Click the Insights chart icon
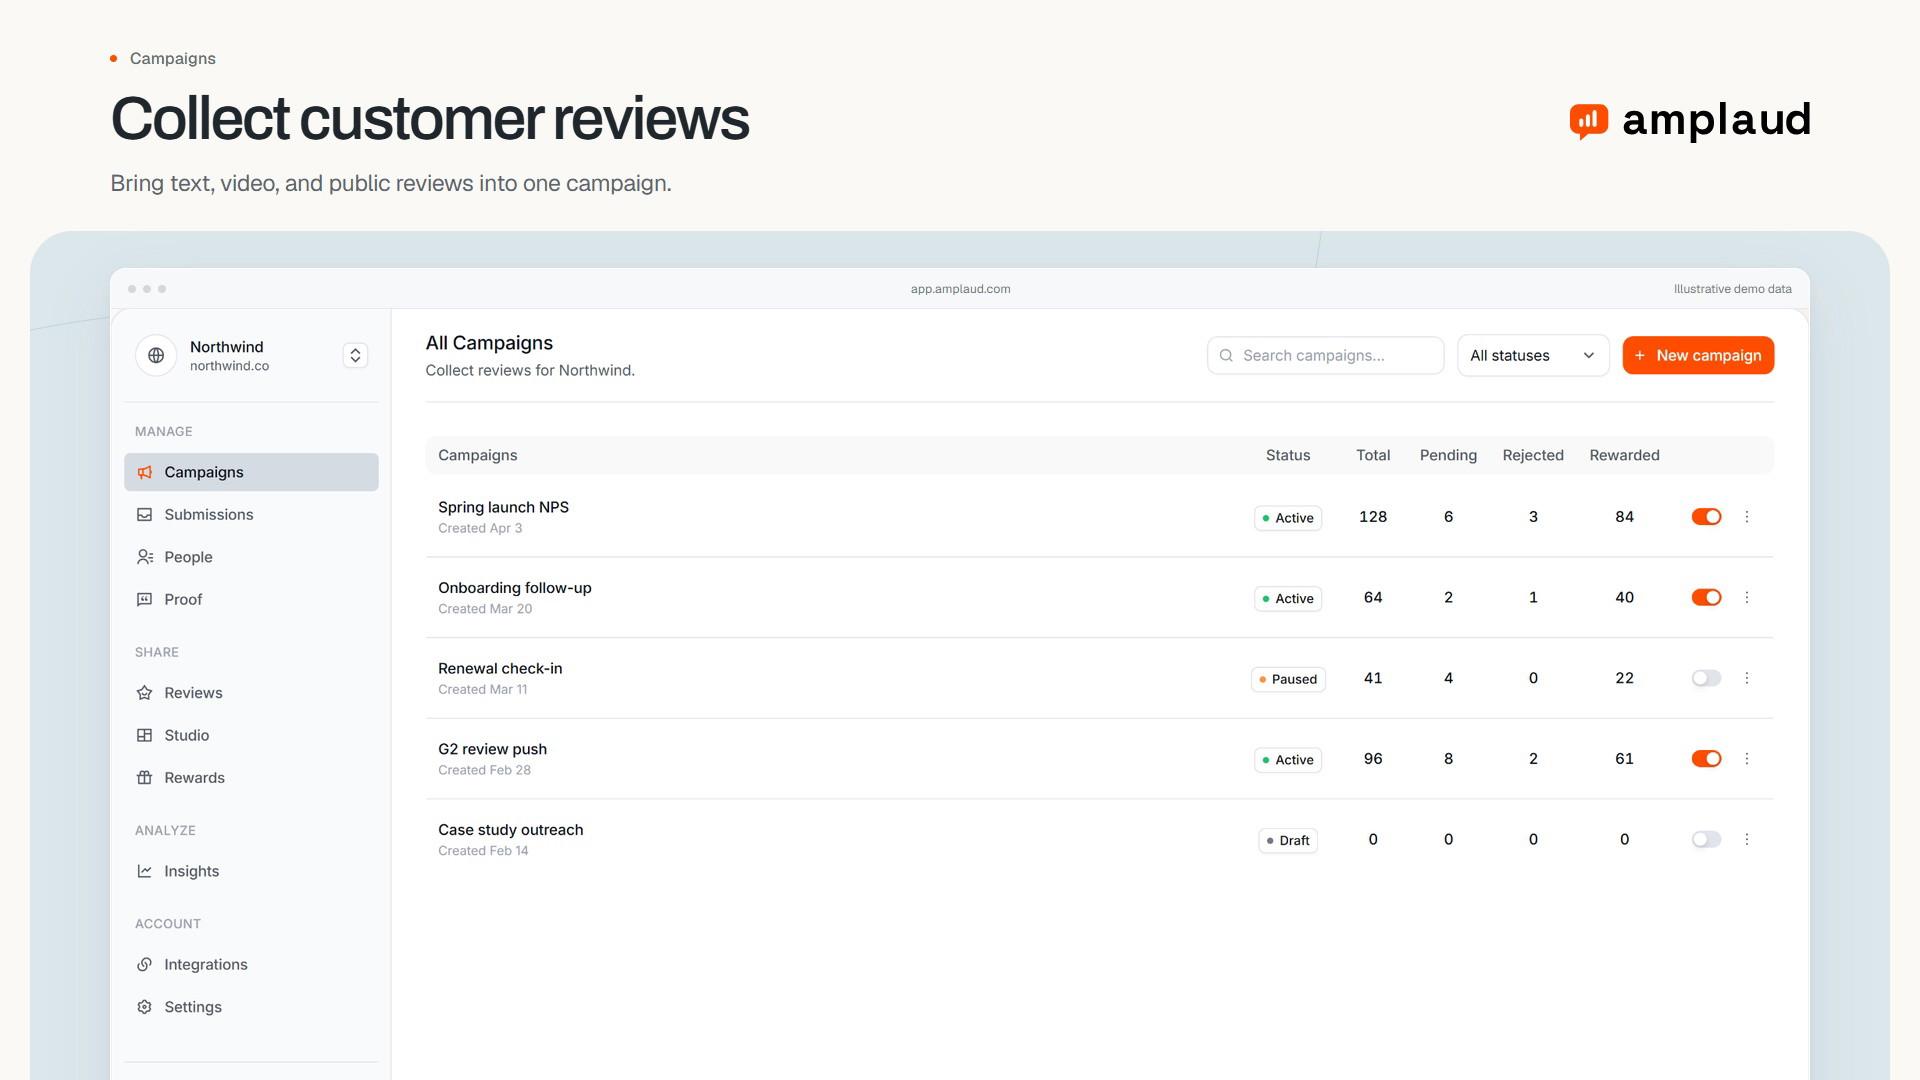This screenshot has height=1080, width=1920. 145,871
